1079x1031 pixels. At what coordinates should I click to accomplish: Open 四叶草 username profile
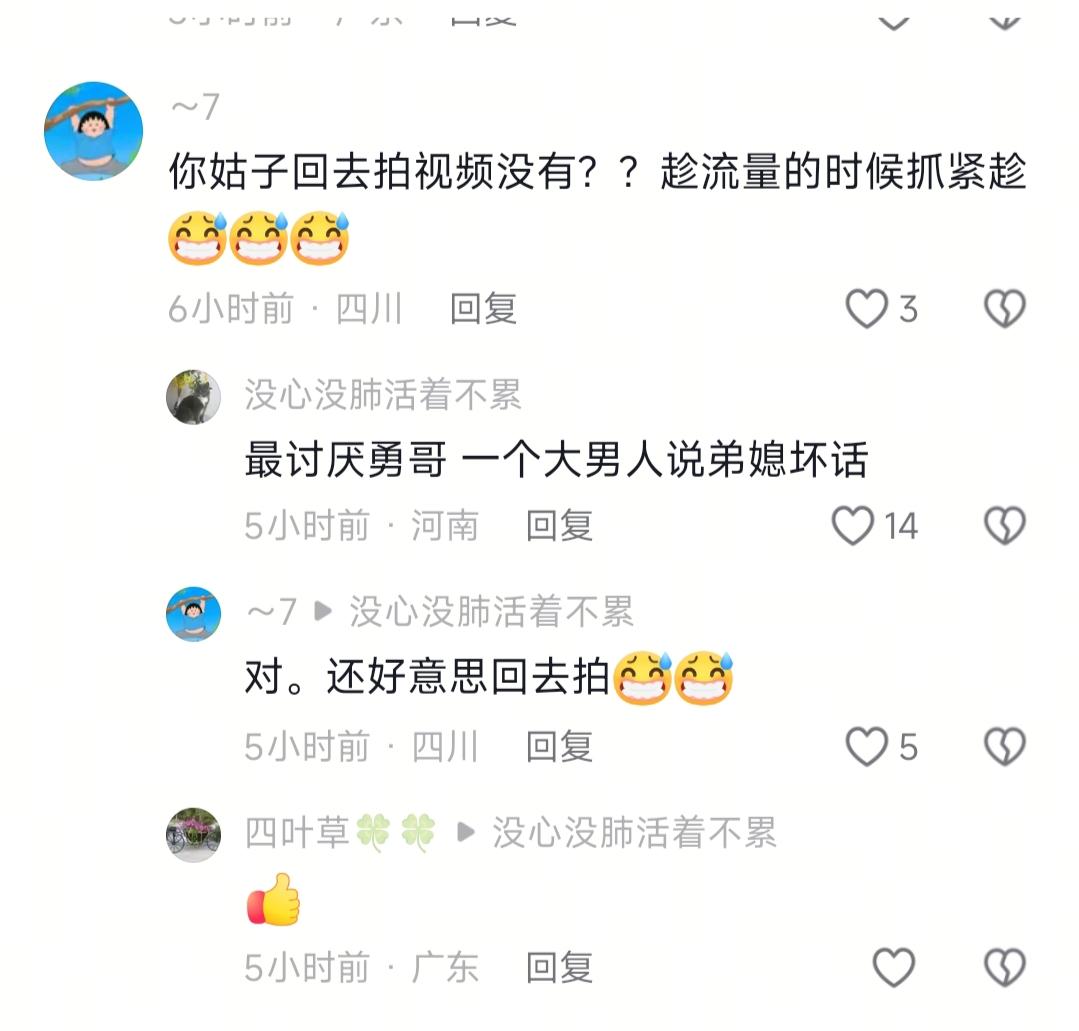pyautogui.click(x=341, y=833)
